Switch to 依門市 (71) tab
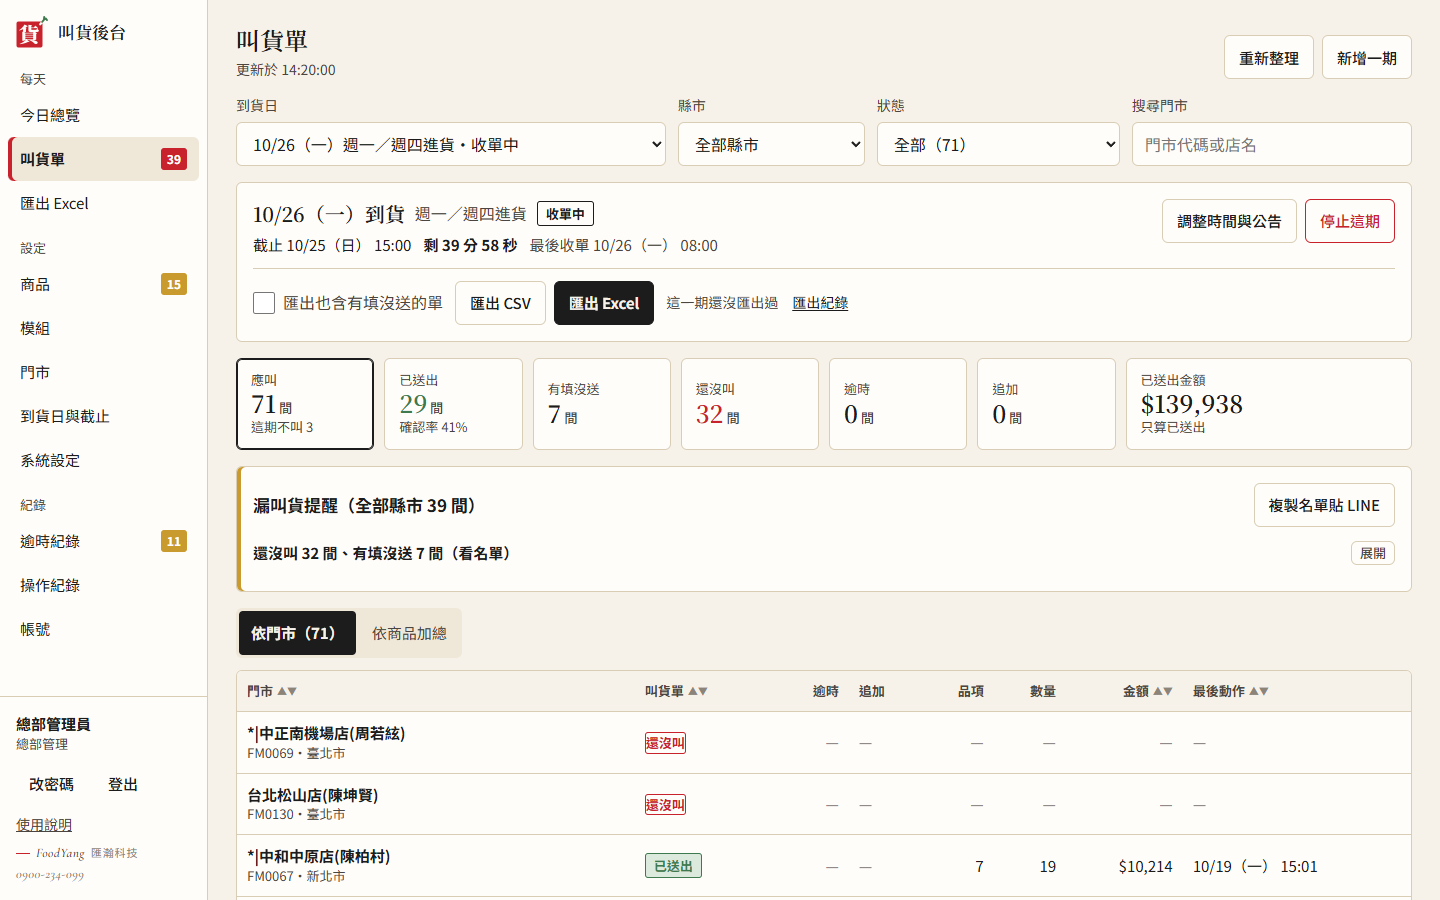1440x900 pixels. click(297, 633)
